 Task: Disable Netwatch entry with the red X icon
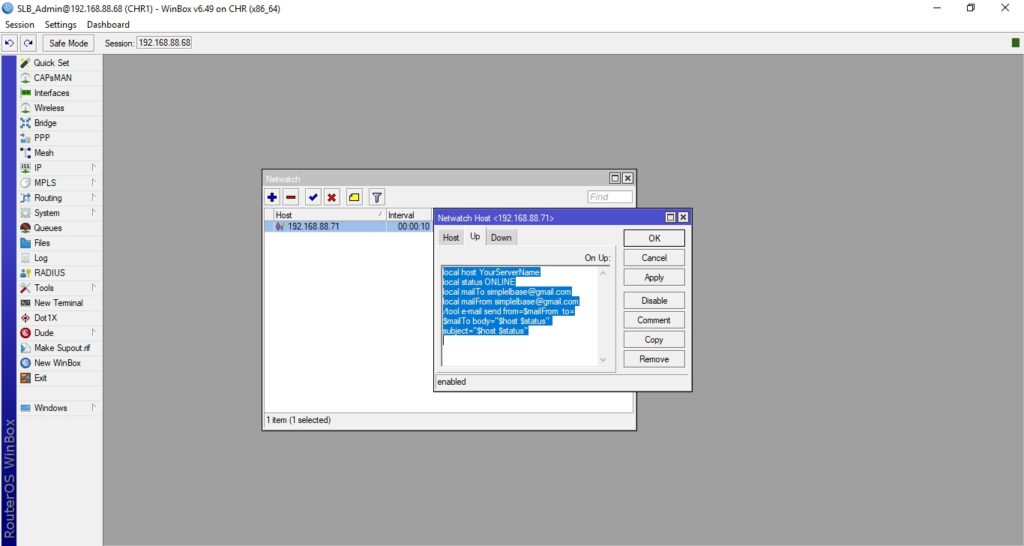click(332, 197)
